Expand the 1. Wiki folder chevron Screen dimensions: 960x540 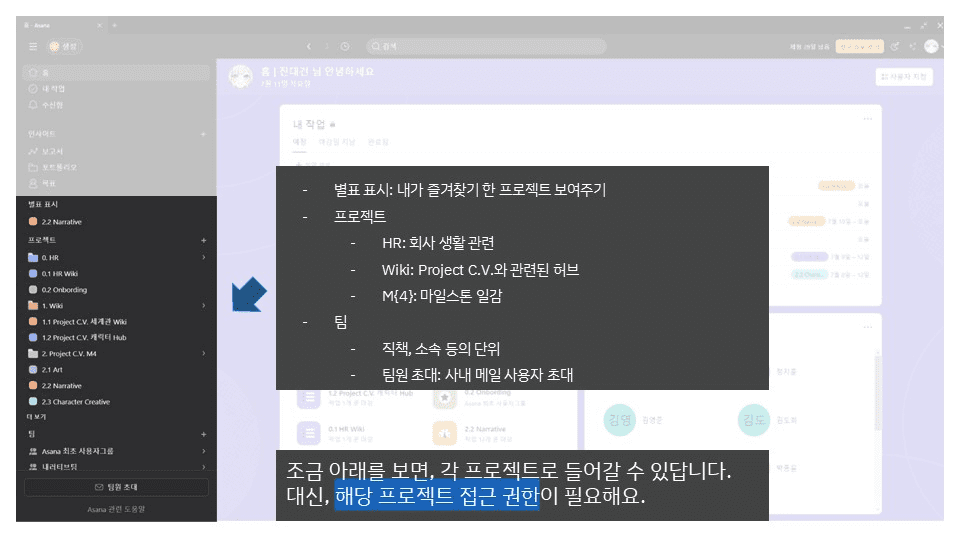point(203,305)
